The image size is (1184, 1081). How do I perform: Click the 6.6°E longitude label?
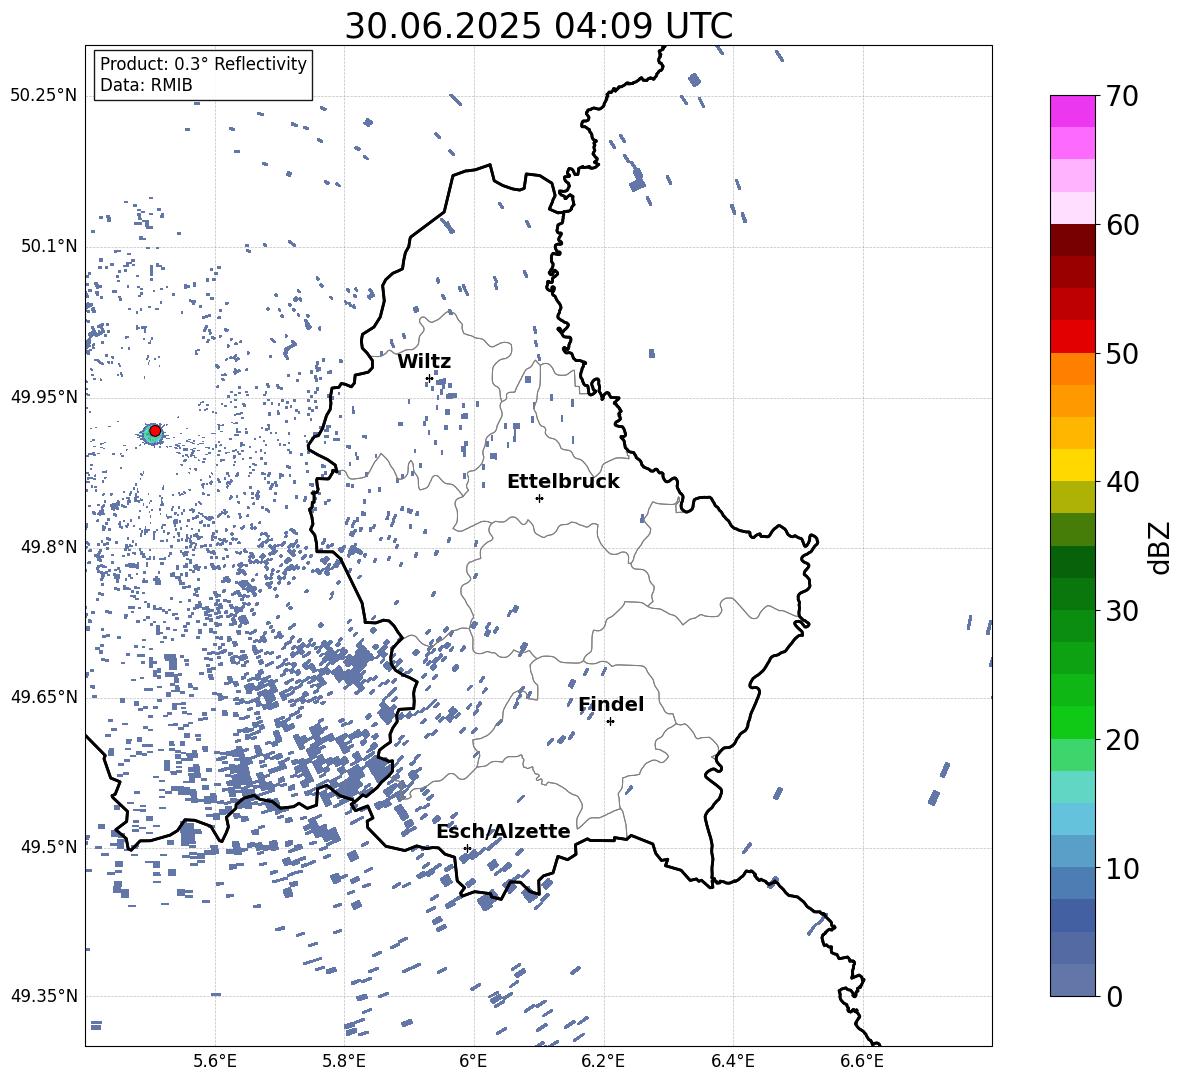(862, 1061)
